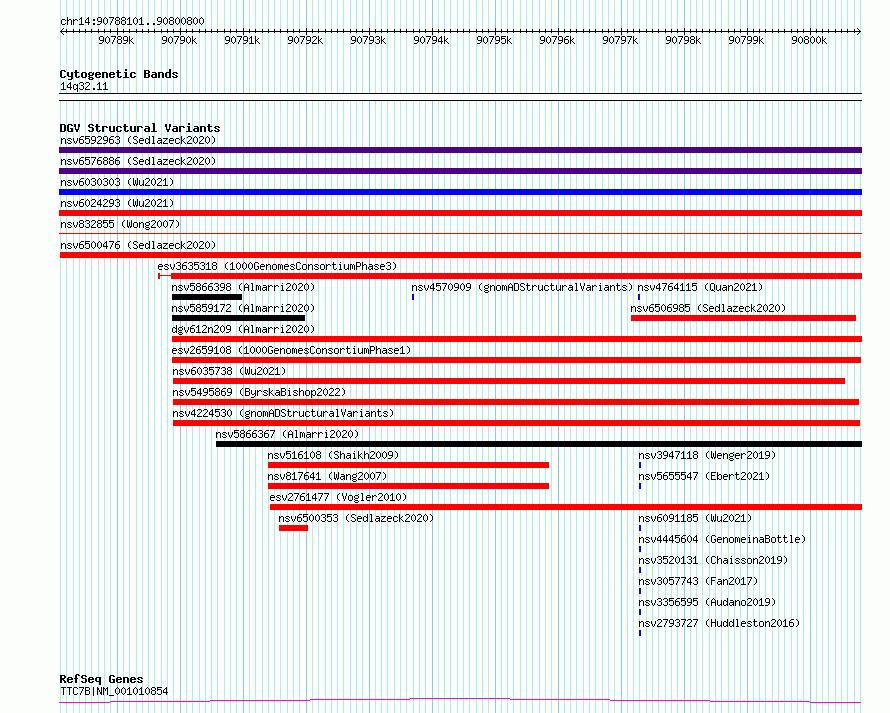
Task: Open variant nsv3947118 (Wenger2019) label
Action: click(x=707, y=455)
